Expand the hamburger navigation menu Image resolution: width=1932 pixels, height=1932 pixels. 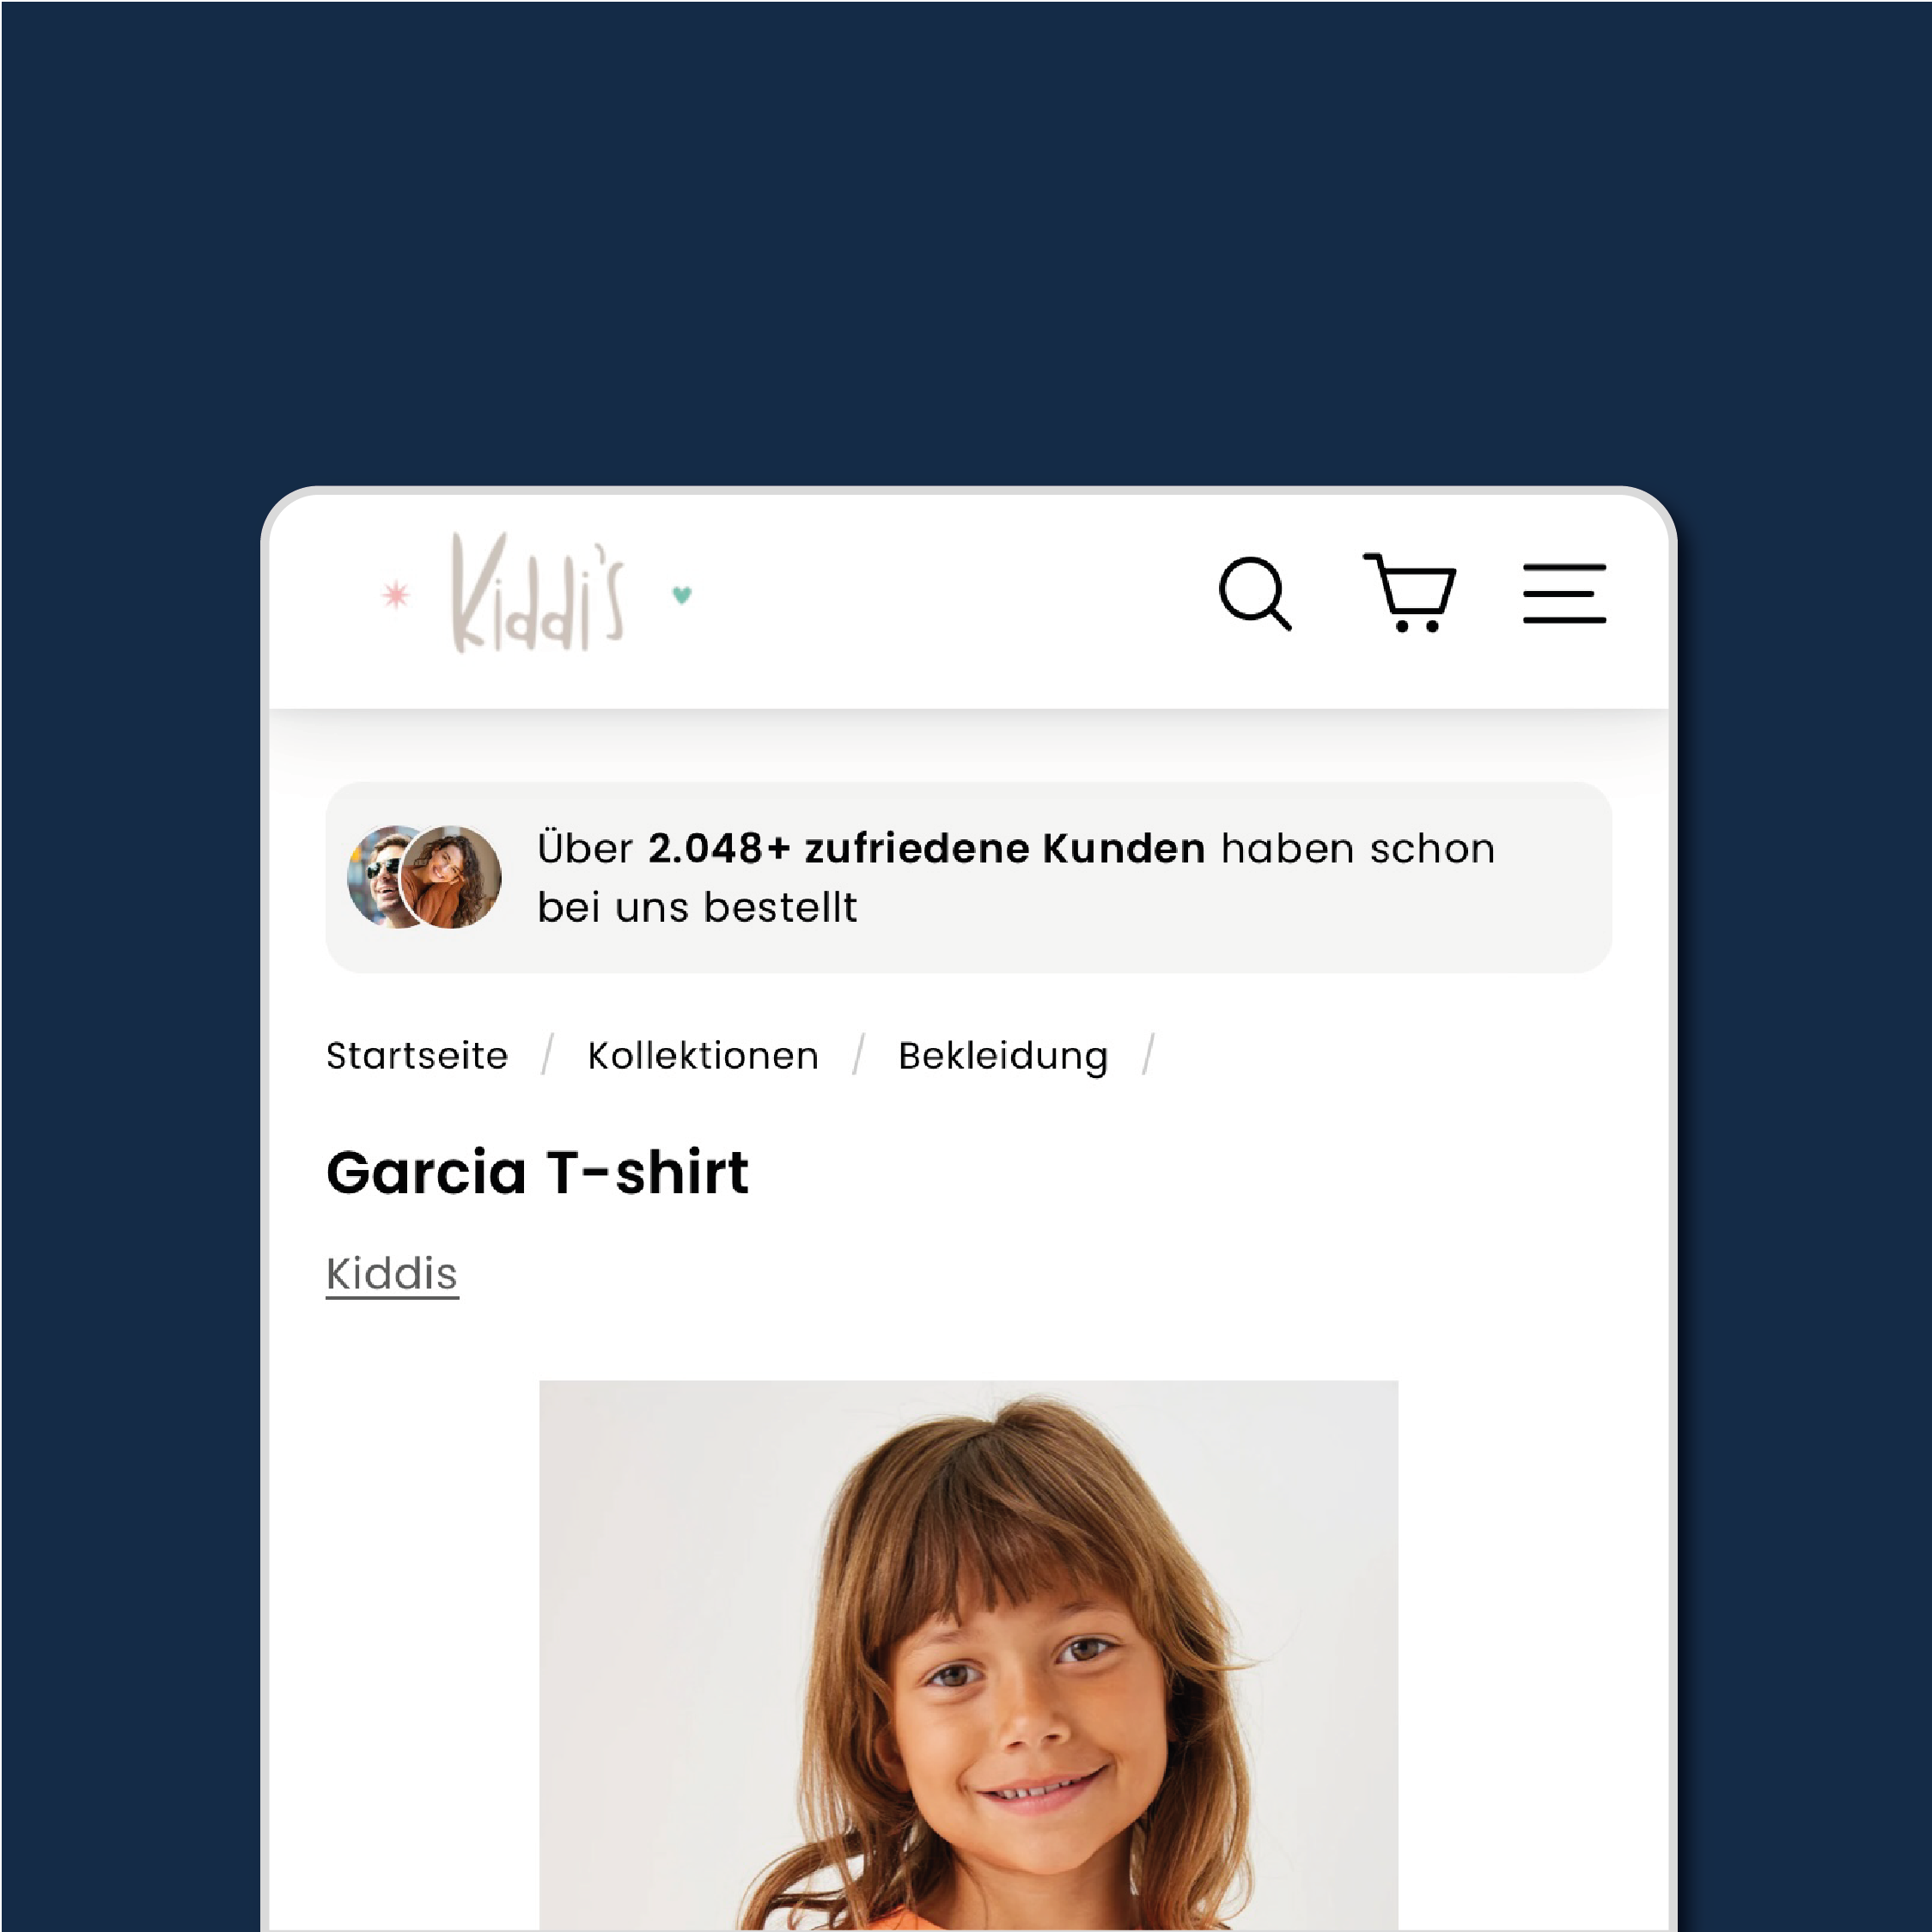(x=1564, y=593)
